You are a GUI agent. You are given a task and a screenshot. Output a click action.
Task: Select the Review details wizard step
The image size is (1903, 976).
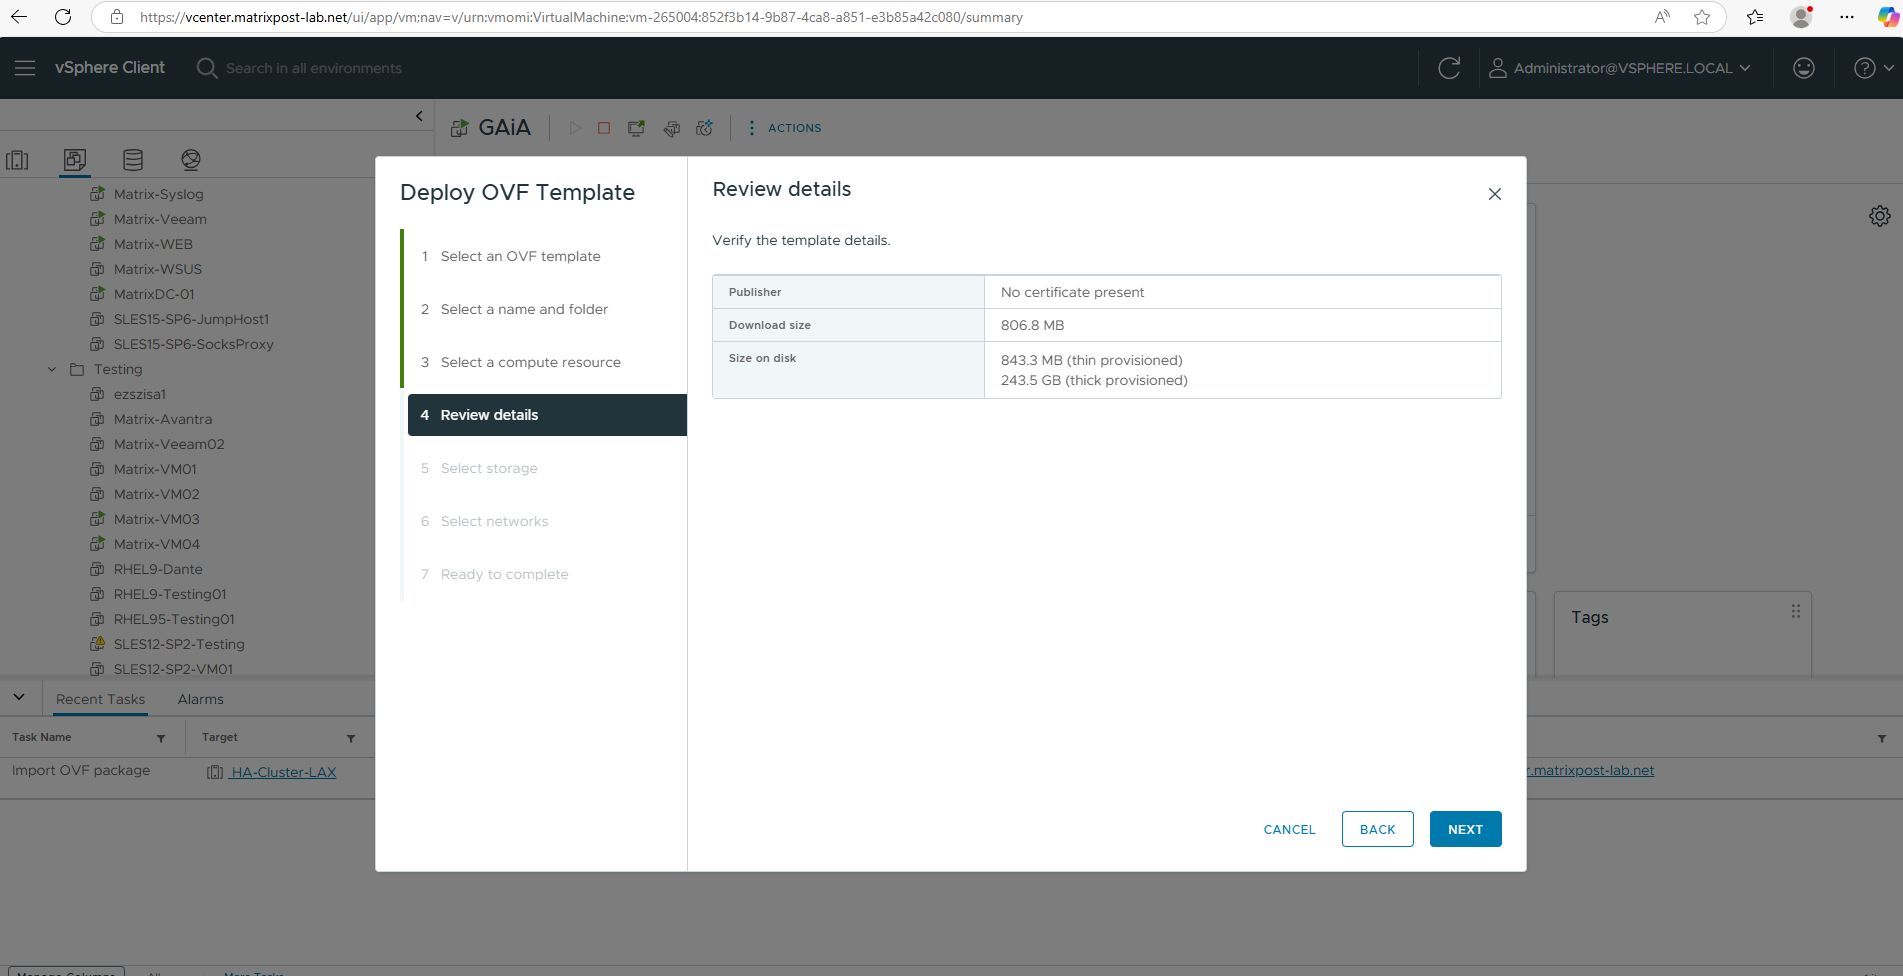click(547, 415)
